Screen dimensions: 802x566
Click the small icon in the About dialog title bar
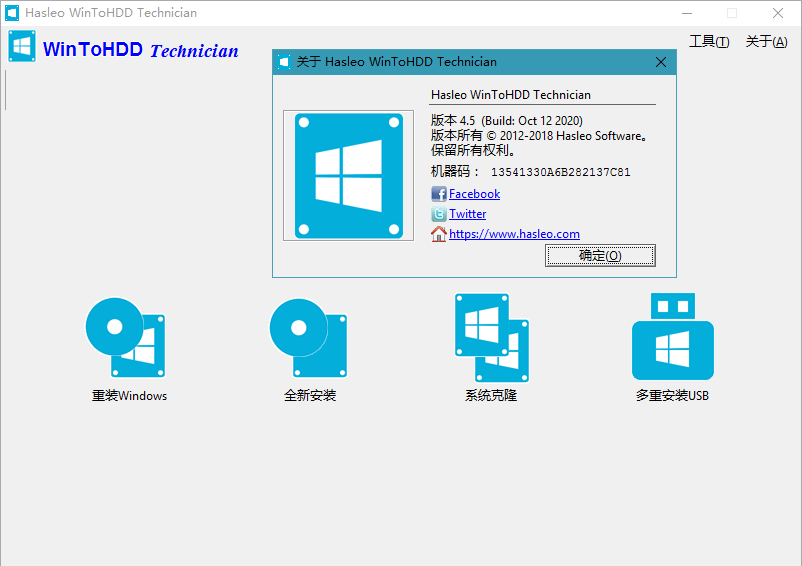[284, 62]
